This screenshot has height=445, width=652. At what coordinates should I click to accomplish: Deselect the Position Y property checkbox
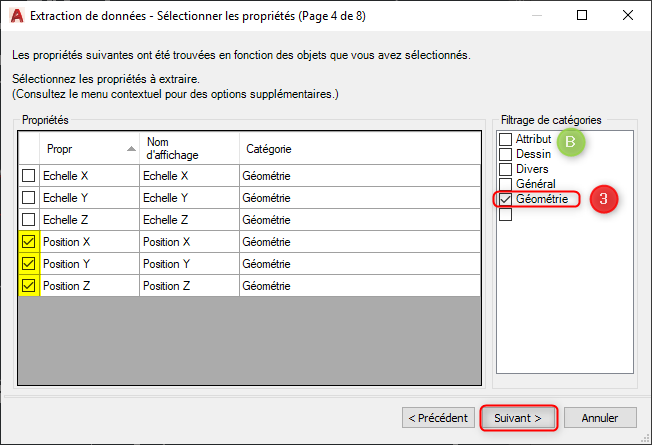[x=30, y=264]
